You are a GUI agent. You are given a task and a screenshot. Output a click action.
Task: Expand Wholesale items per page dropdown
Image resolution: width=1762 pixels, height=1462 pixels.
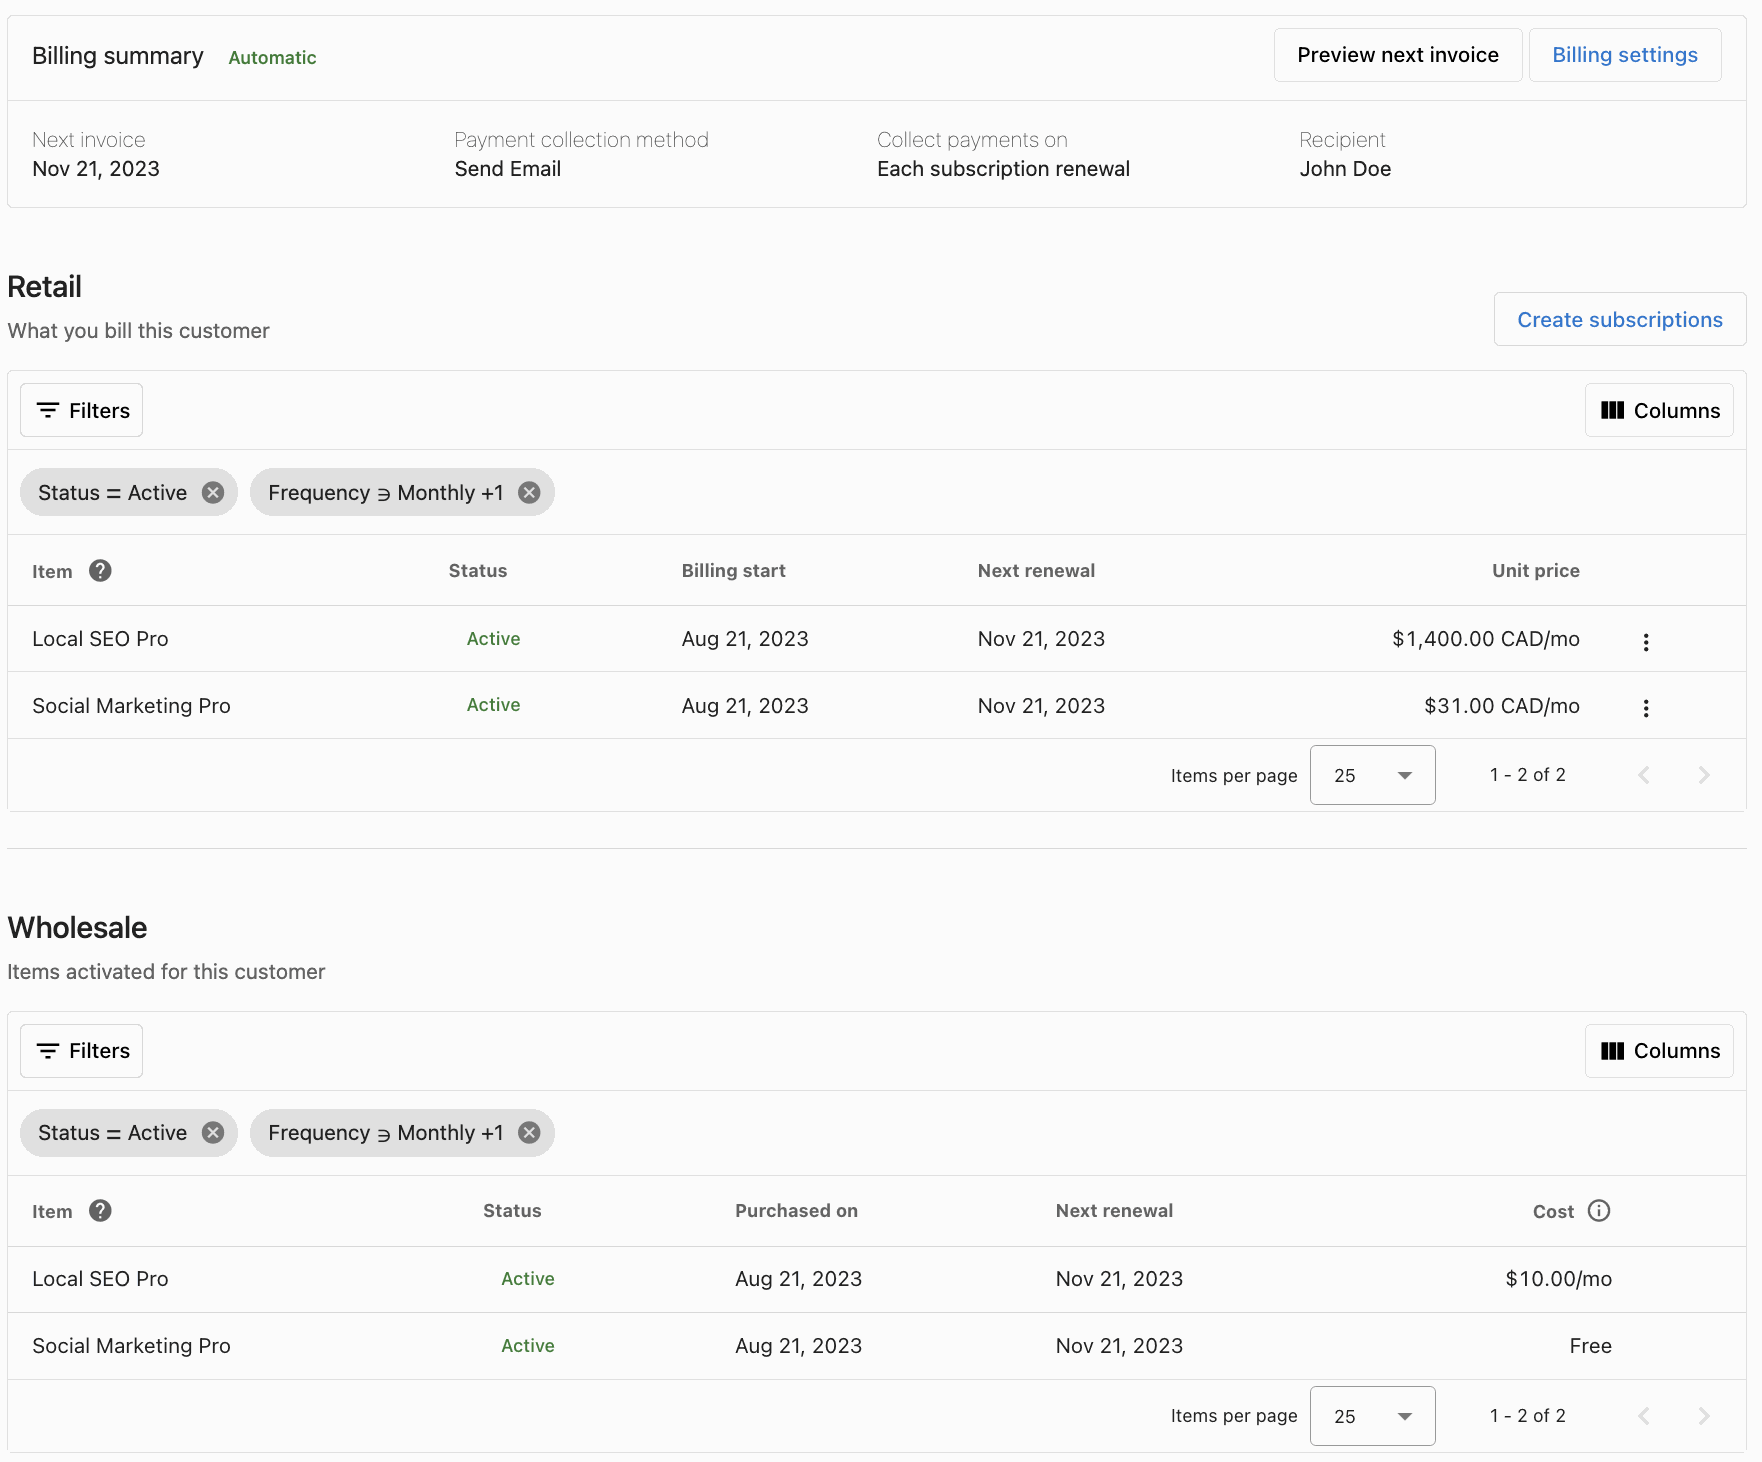[1373, 1416]
